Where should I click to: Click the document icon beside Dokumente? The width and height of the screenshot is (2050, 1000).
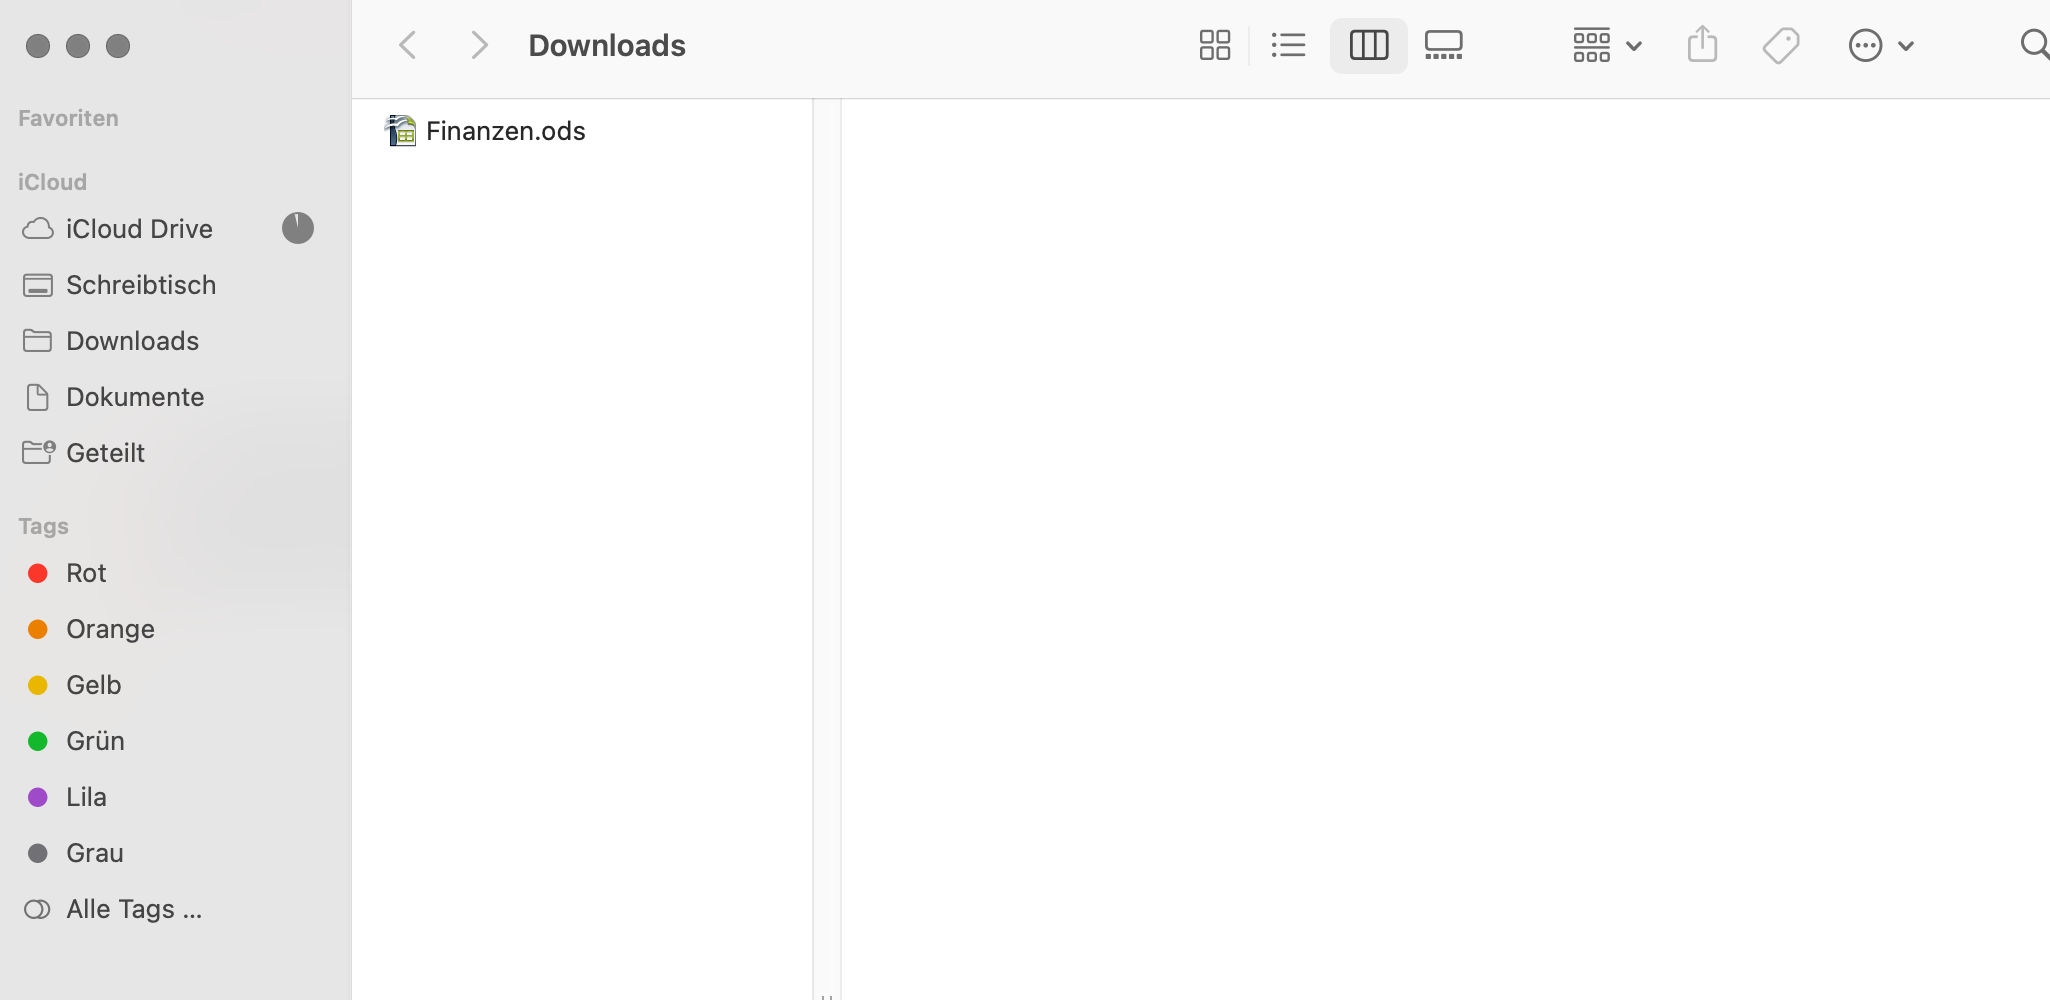38,397
